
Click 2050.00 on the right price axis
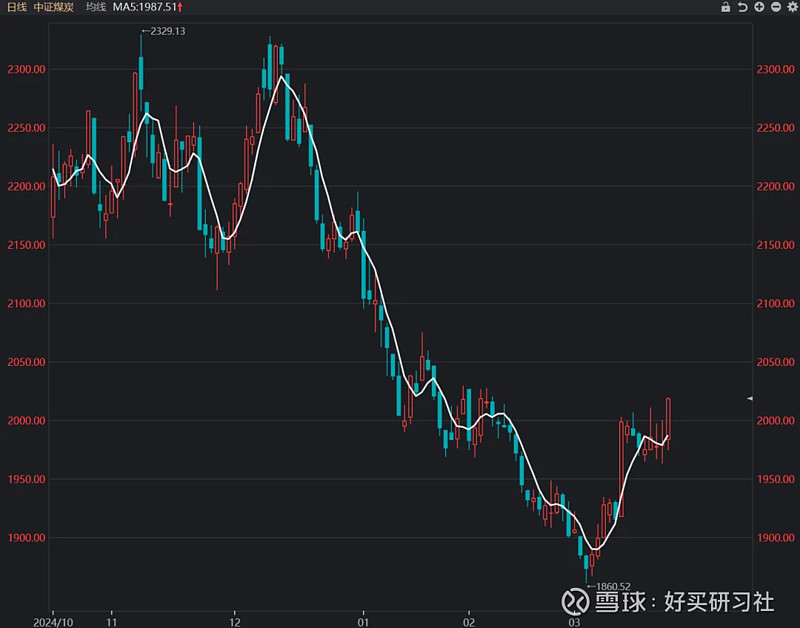click(x=776, y=362)
